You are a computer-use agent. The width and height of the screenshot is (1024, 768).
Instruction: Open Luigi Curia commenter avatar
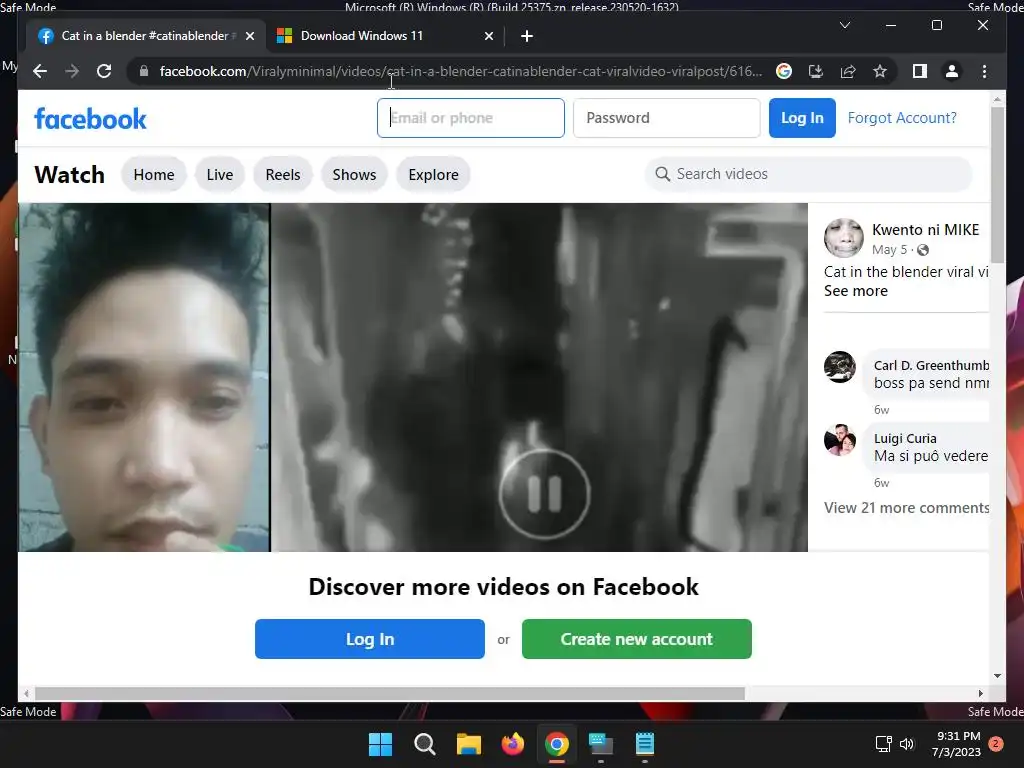[839, 440]
